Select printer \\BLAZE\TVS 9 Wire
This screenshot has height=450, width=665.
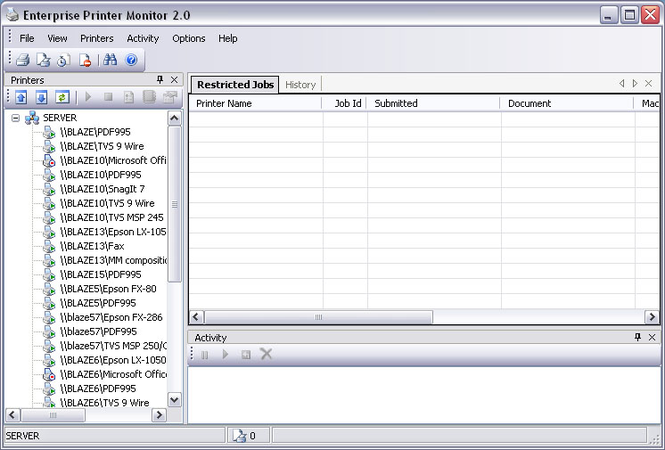pos(102,146)
